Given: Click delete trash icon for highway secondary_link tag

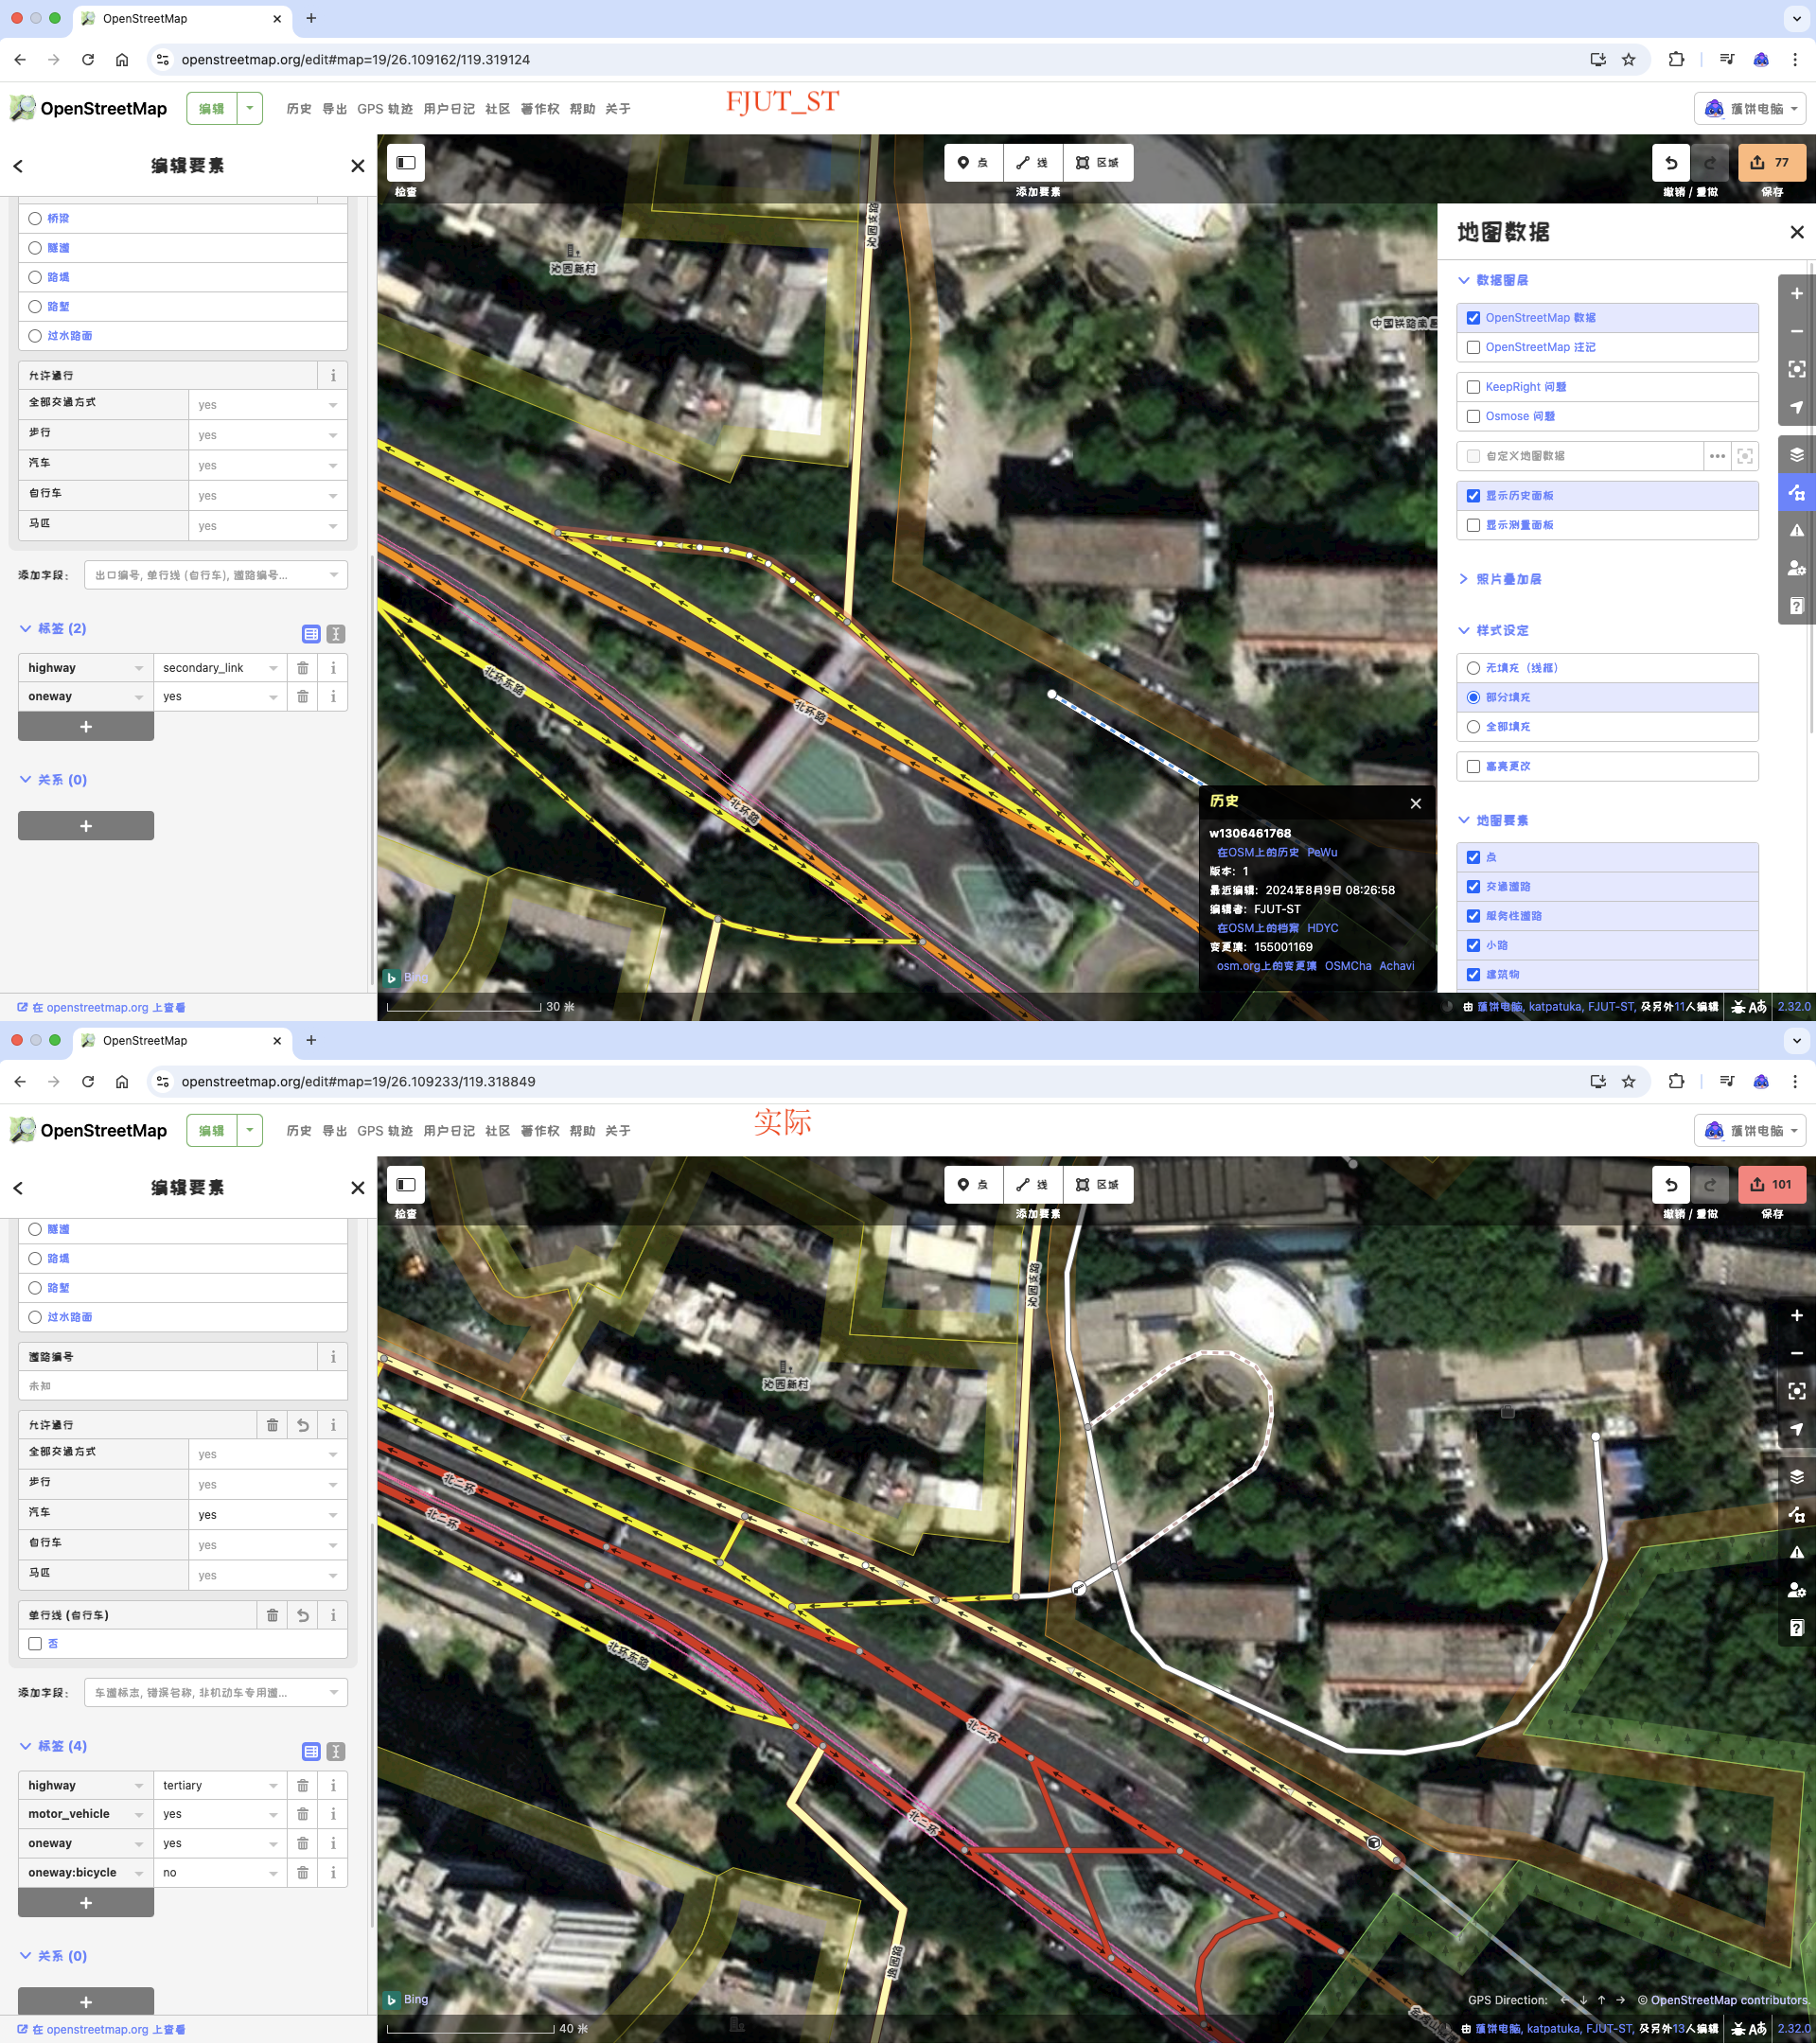Looking at the screenshot, I should (x=303, y=668).
